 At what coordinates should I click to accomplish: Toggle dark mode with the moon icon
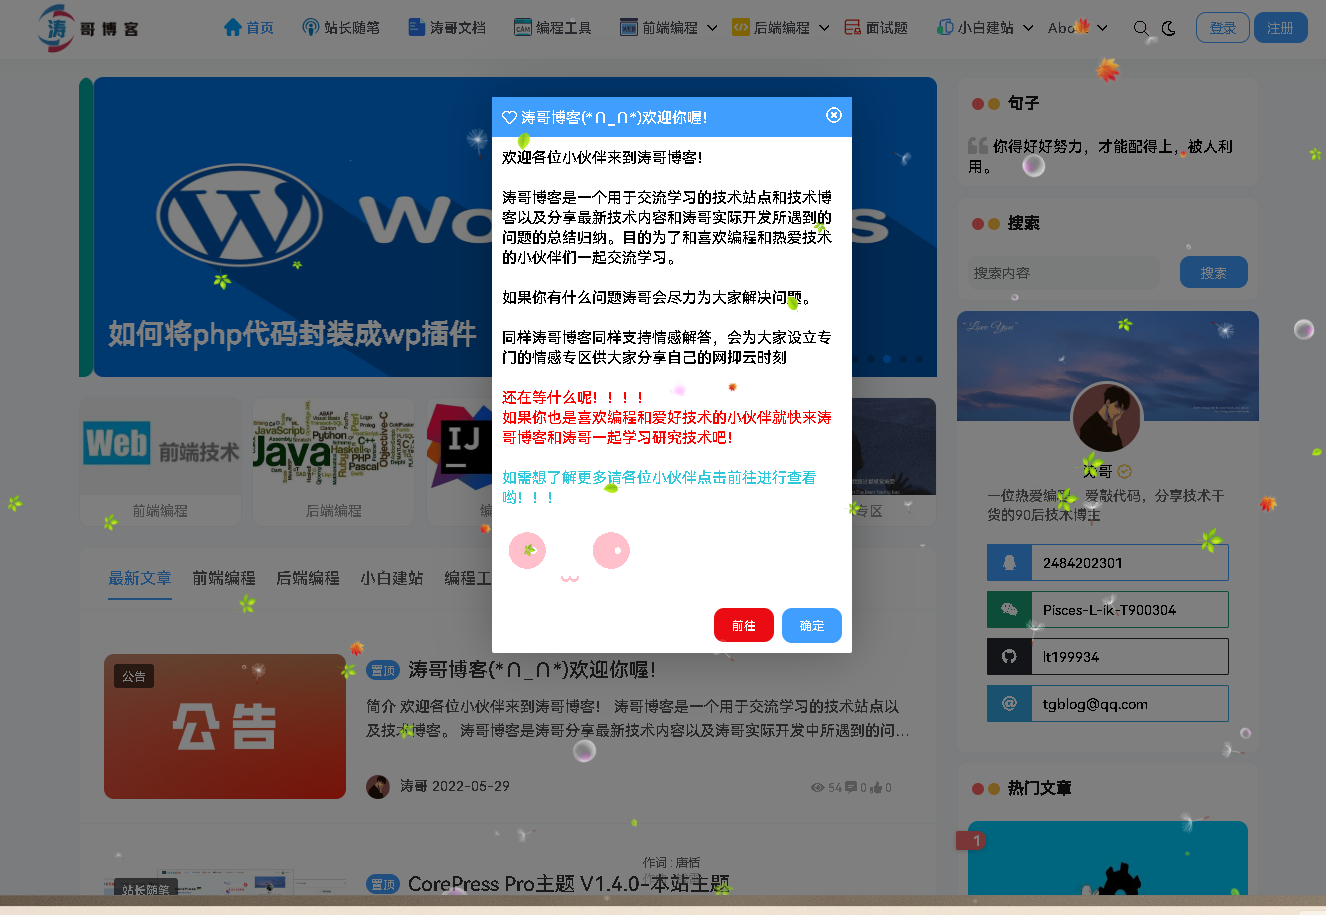[1169, 28]
